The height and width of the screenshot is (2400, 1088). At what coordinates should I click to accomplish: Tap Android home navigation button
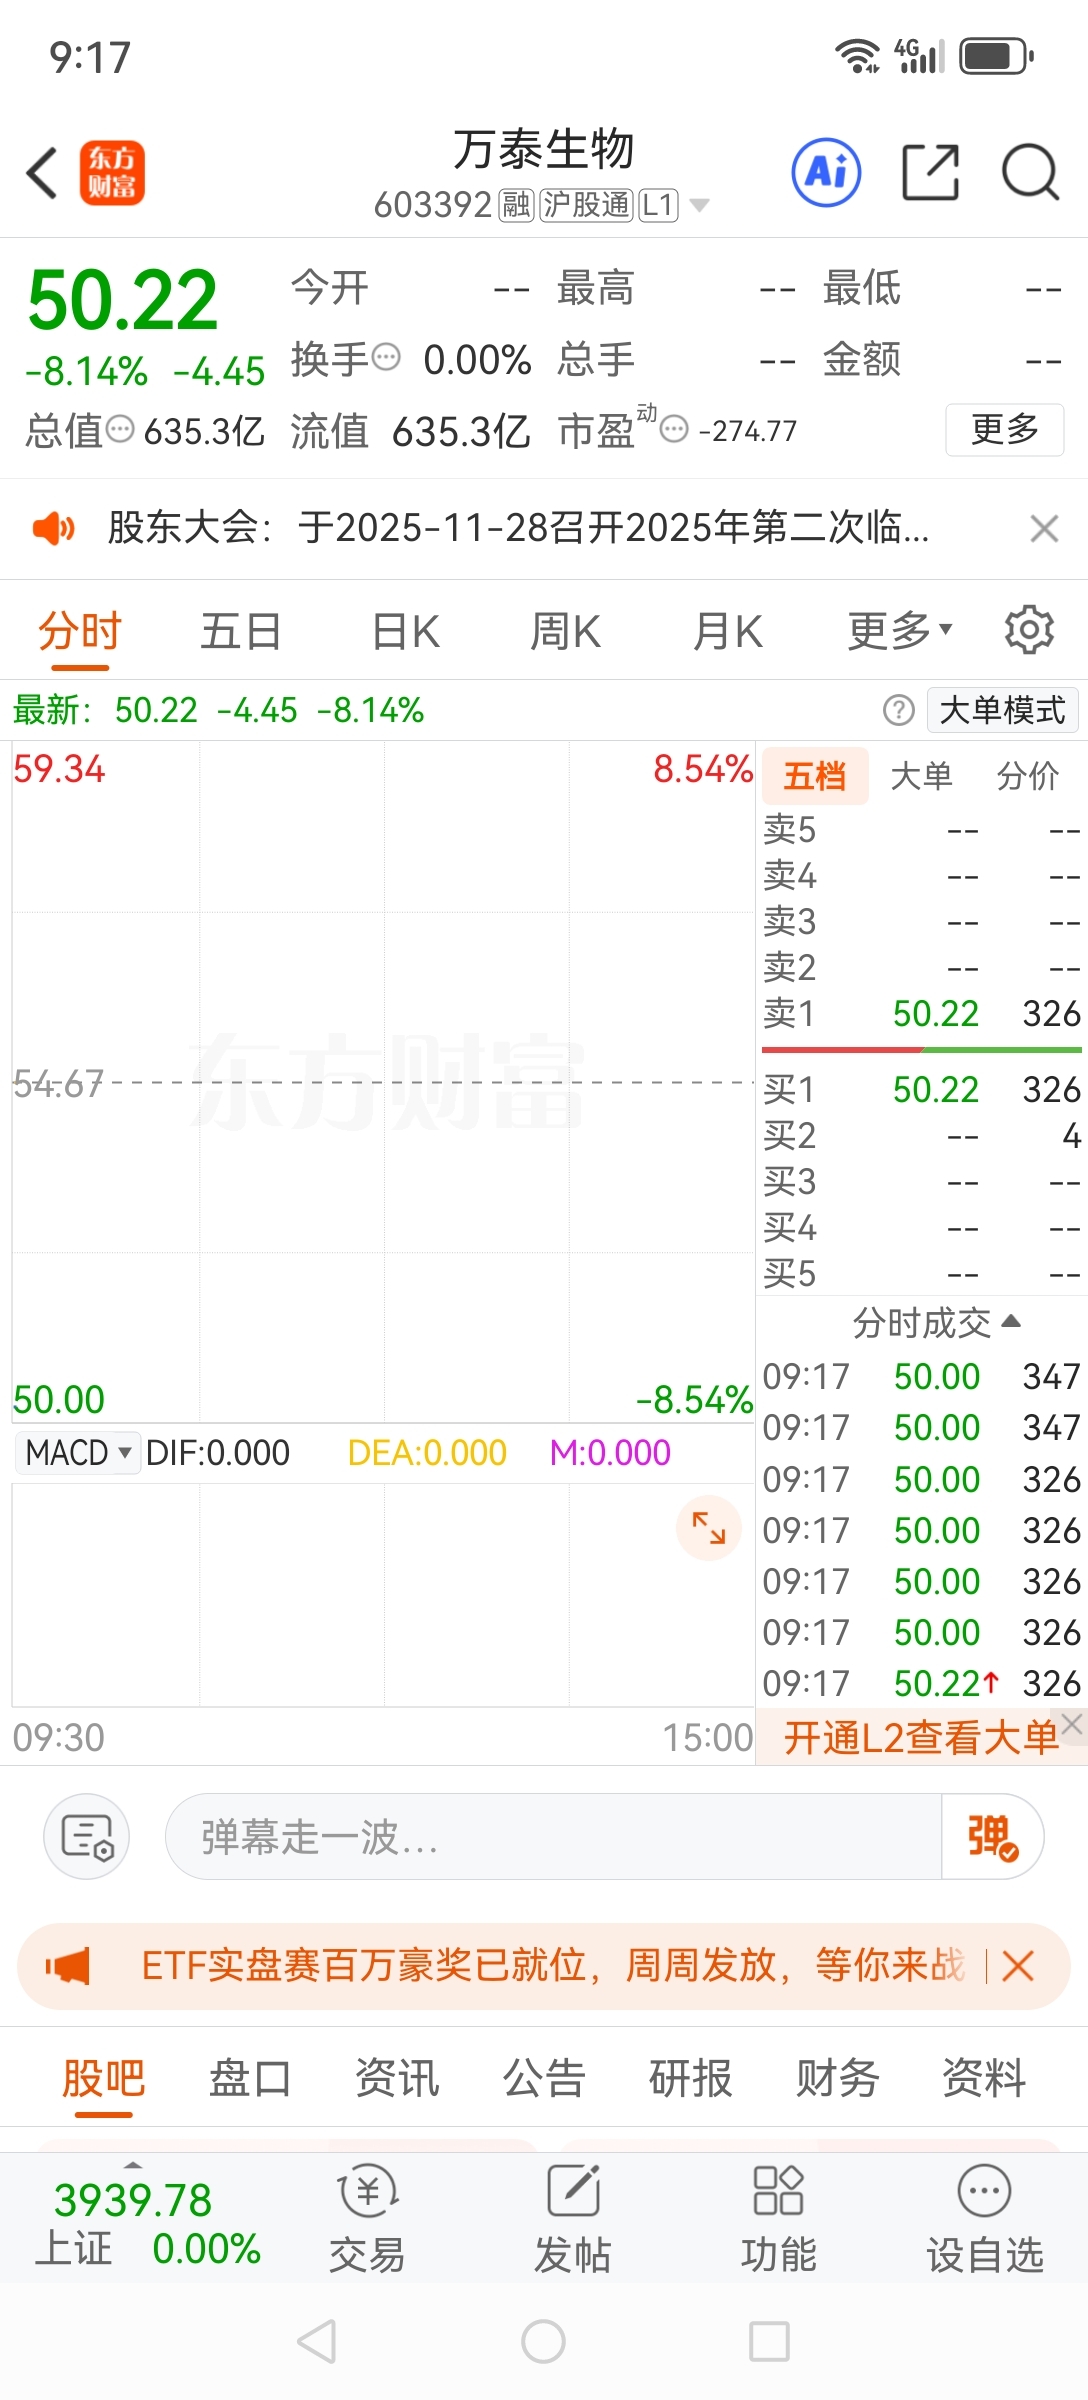543,2341
